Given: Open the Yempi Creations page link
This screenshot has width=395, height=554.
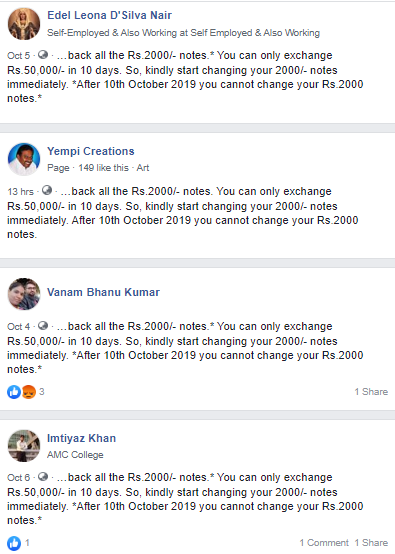Looking at the screenshot, I should [91, 151].
